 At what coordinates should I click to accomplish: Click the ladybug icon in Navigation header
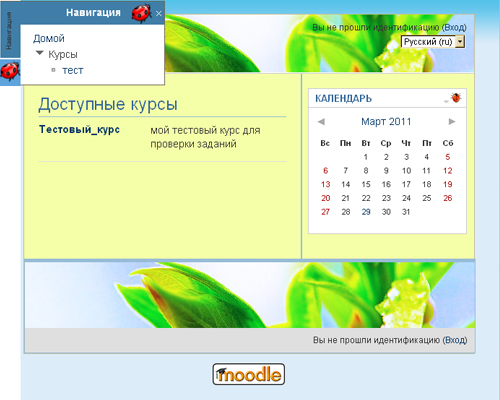click(x=141, y=13)
